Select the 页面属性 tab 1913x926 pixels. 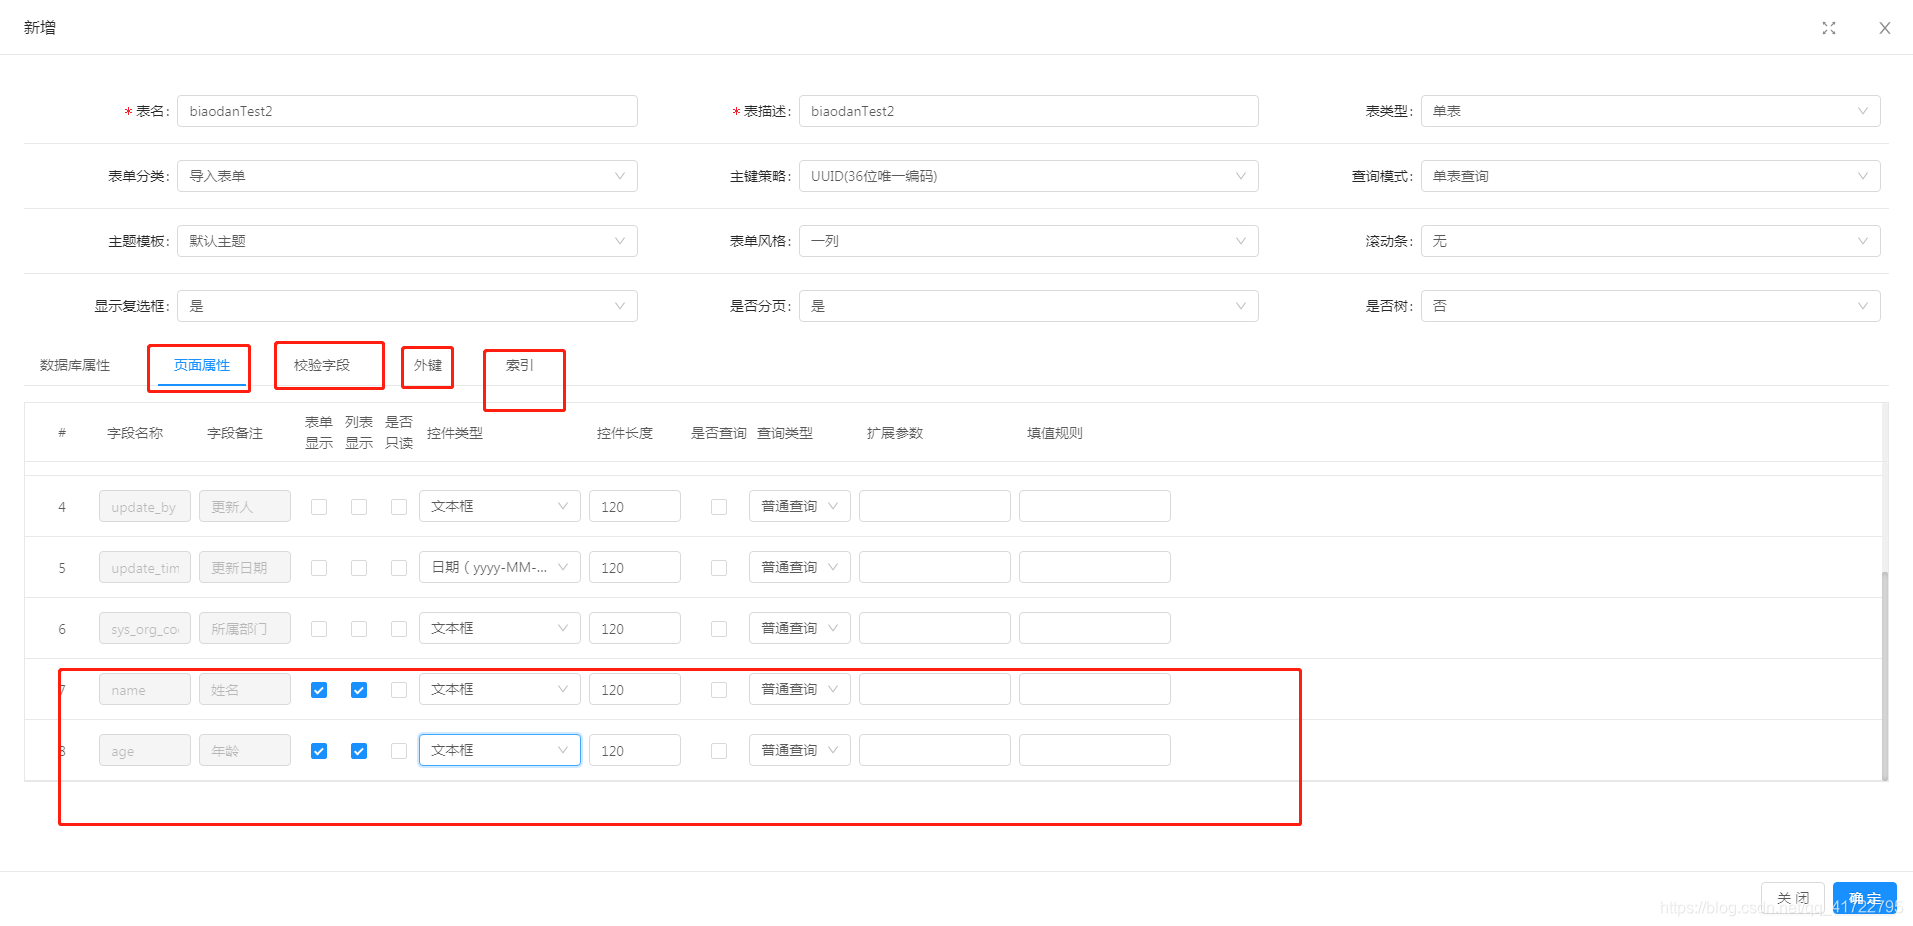click(x=202, y=365)
